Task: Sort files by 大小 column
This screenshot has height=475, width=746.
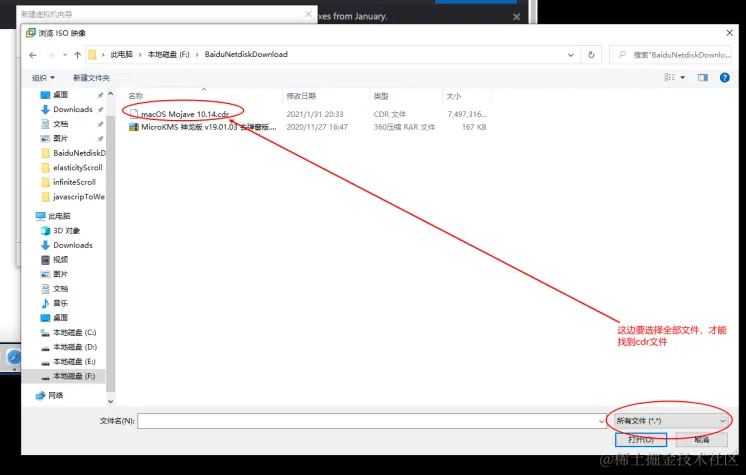Action: click(x=453, y=96)
